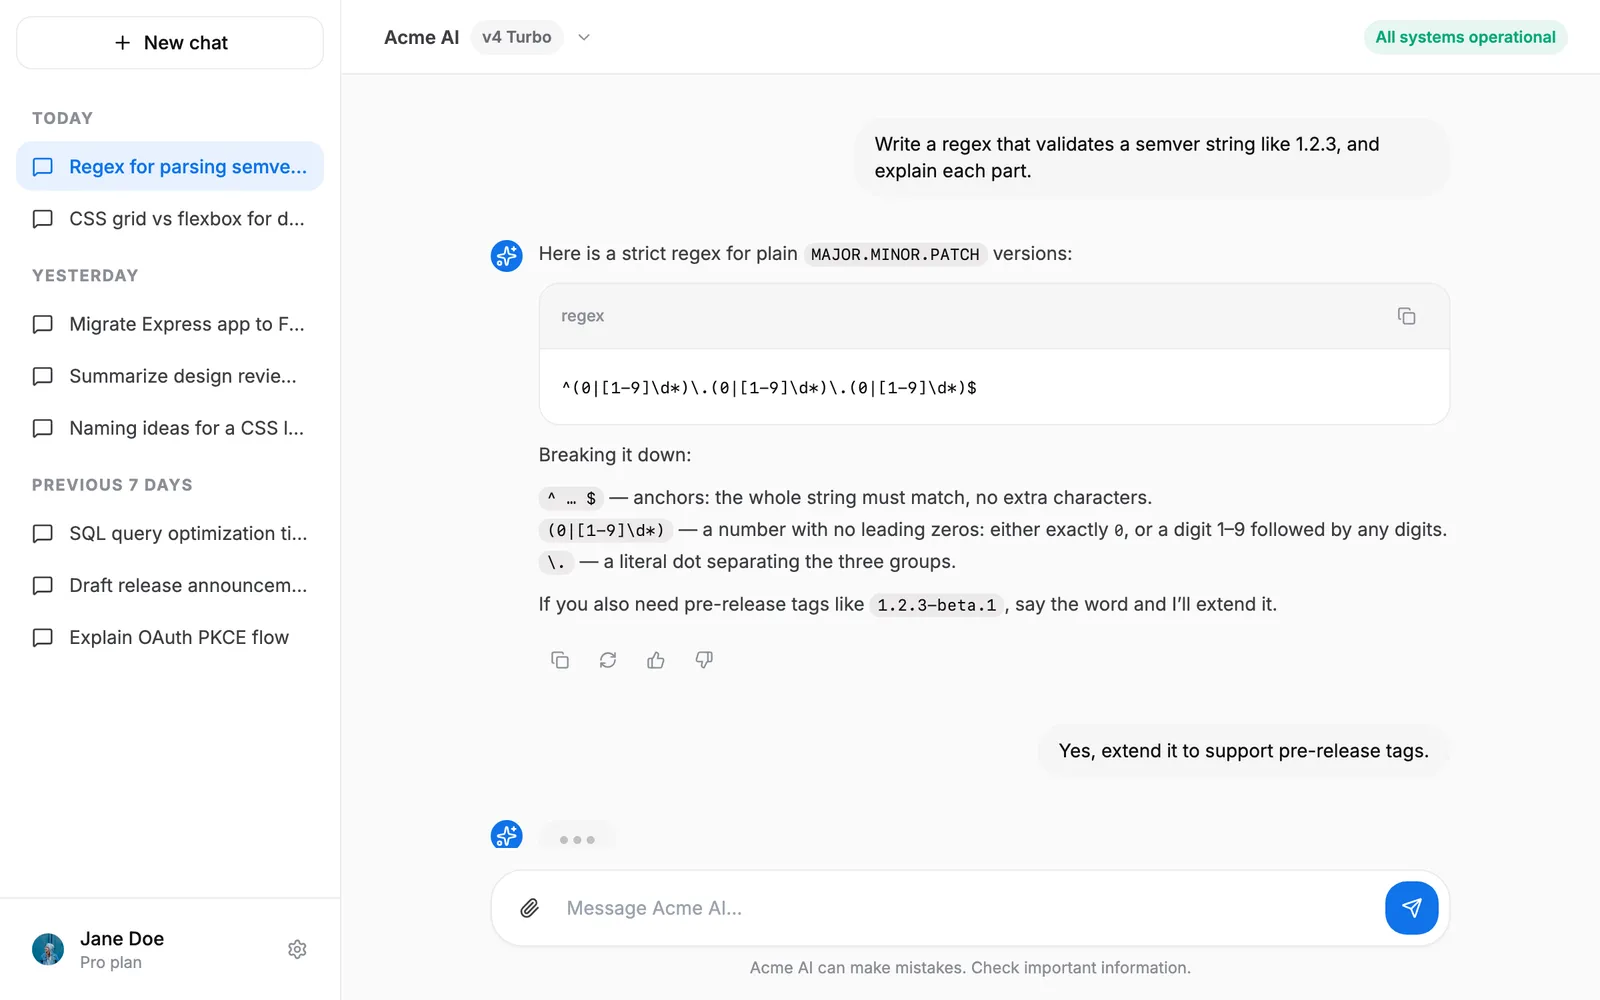The image size is (1600, 1000).
Task: Open 'Migrate Express app to F...' chat
Action: (x=170, y=324)
